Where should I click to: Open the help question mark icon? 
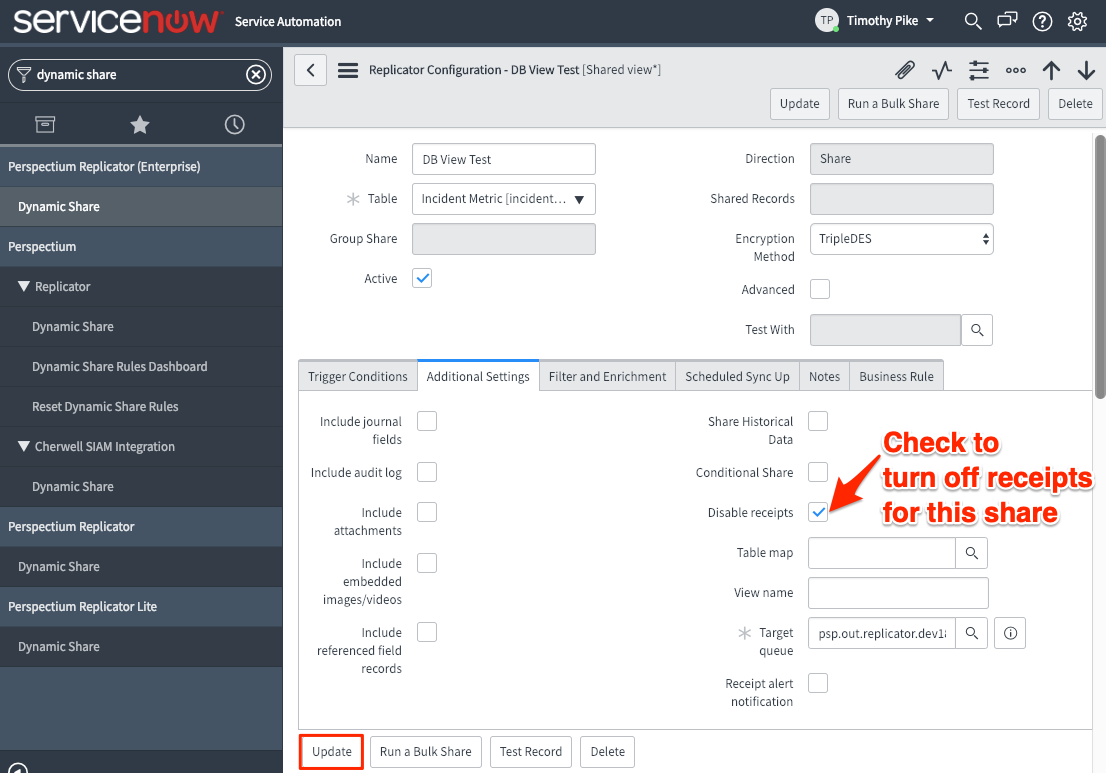click(x=1042, y=21)
